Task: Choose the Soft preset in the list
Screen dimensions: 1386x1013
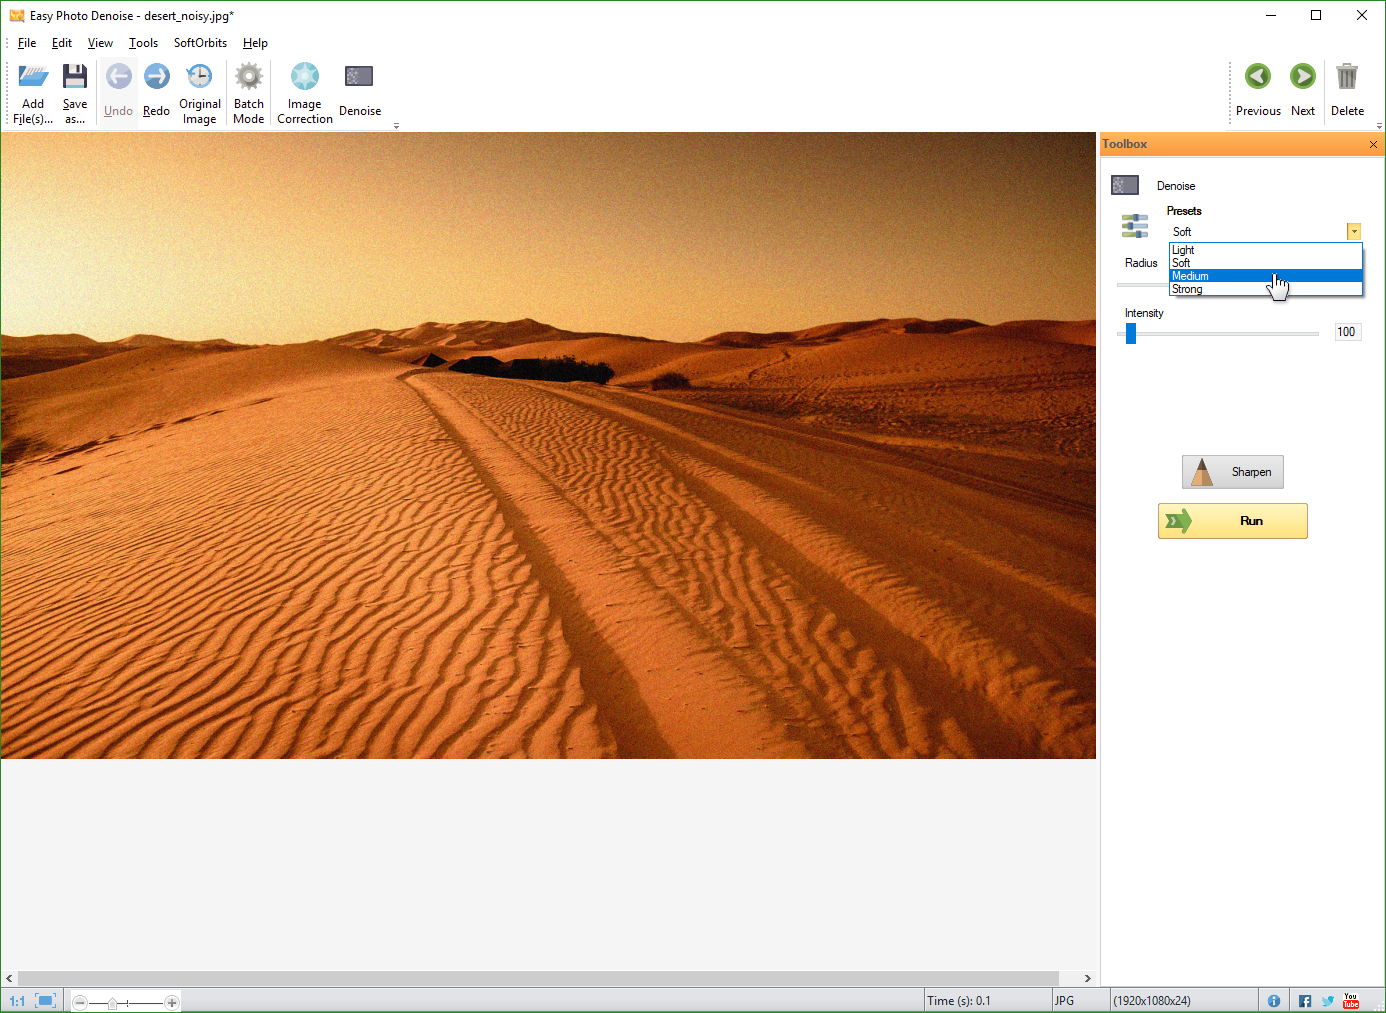Action: [x=1266, y=263]
